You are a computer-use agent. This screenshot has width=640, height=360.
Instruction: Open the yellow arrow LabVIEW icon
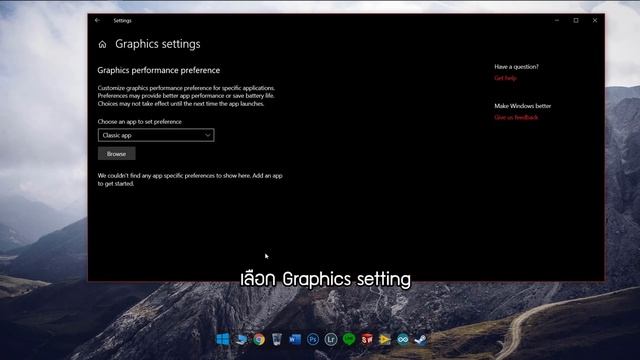tap(384, 339)
